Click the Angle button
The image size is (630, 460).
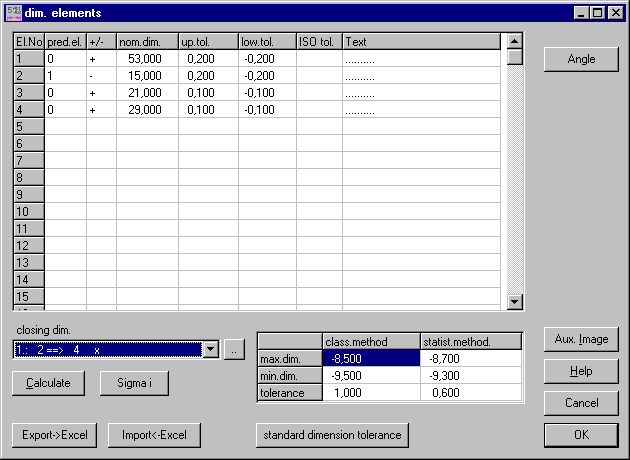point(581,59)
